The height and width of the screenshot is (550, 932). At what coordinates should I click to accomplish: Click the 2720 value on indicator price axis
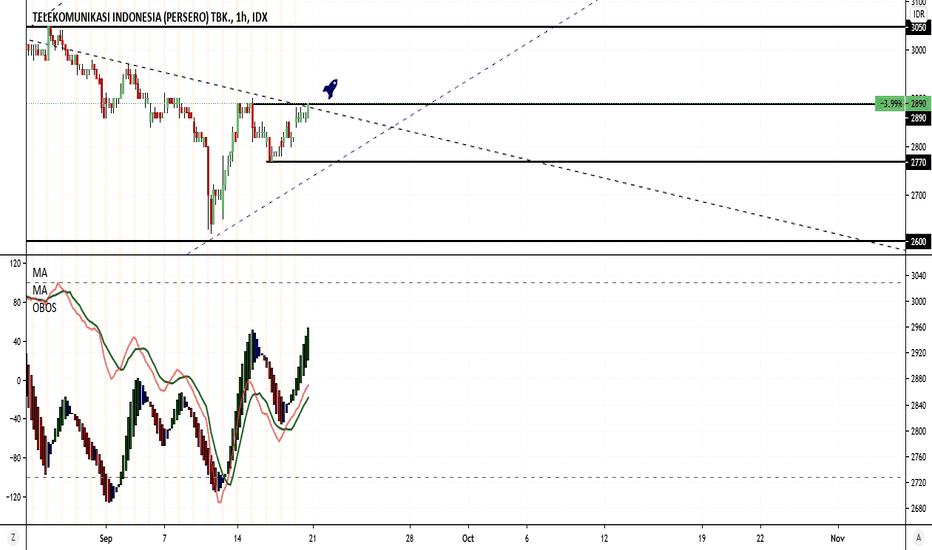[918, 483]
